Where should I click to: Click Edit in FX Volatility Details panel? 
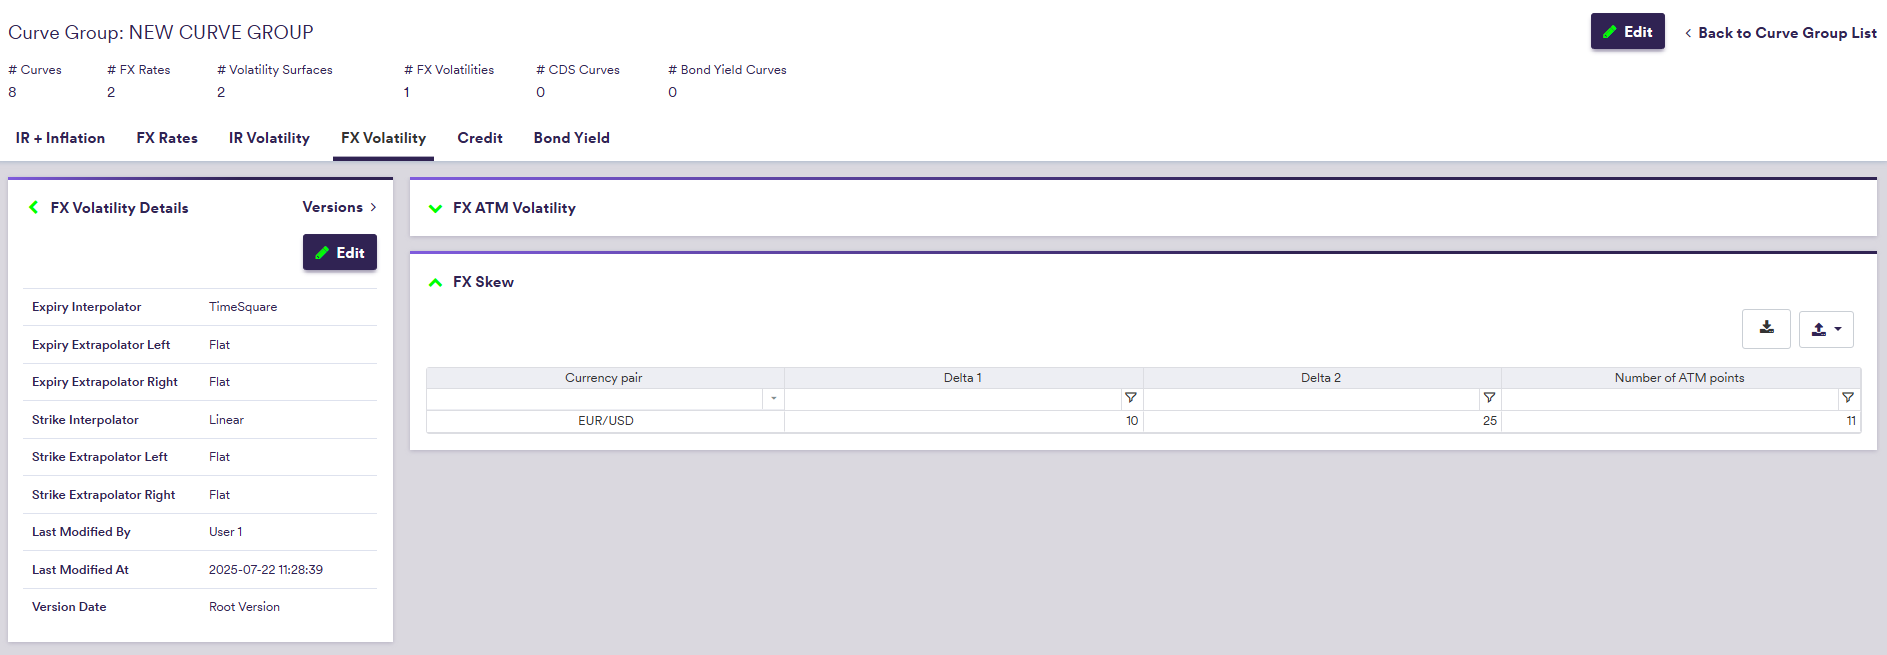tap(340, 253)
